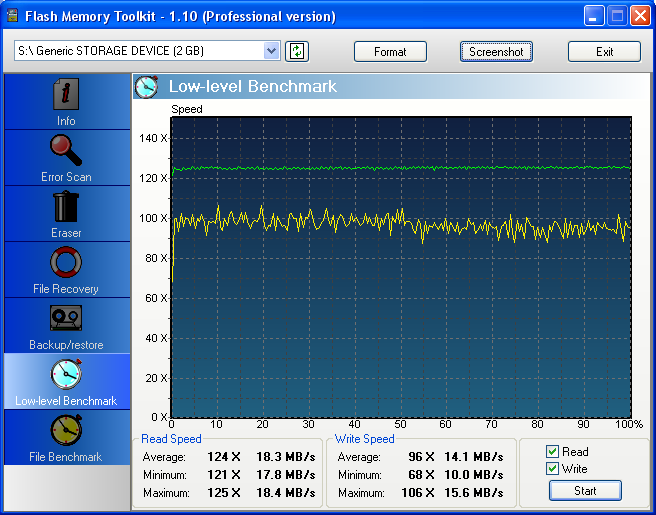
Task: Click the Error Scan sidebar label
Action: click(x=66, y=177)
